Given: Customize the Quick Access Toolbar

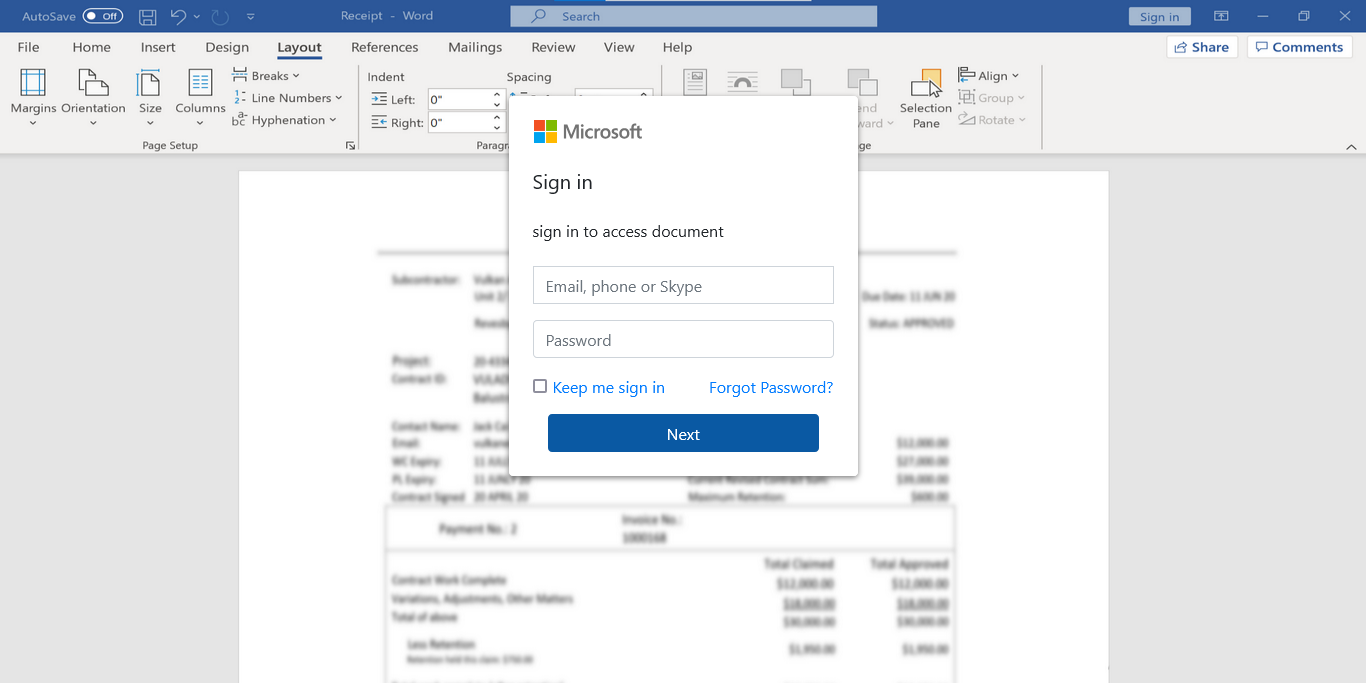Looking at the screenshot, I should pyautogui.click(x=250, y=17).
